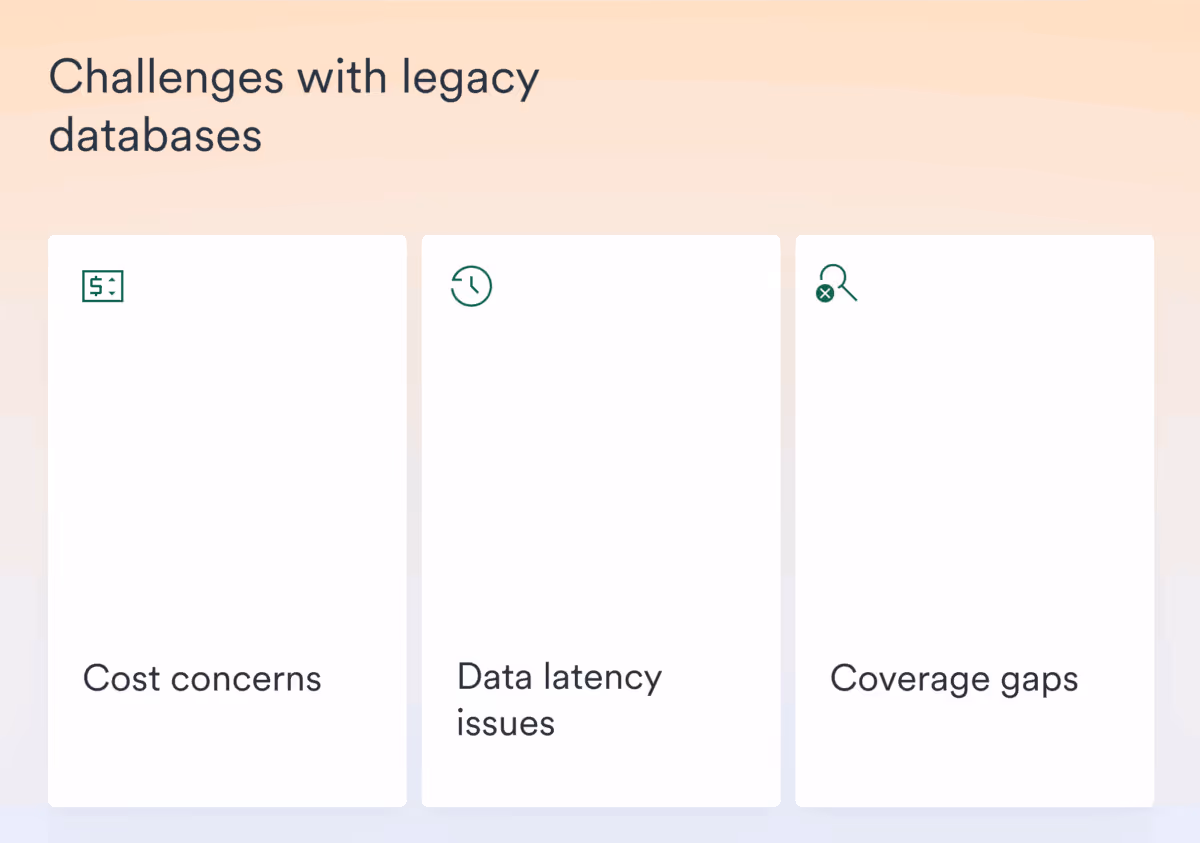Click the dollar sign inside cost icon
This screenshot has height=843, width=1200.
click(96, 287)
